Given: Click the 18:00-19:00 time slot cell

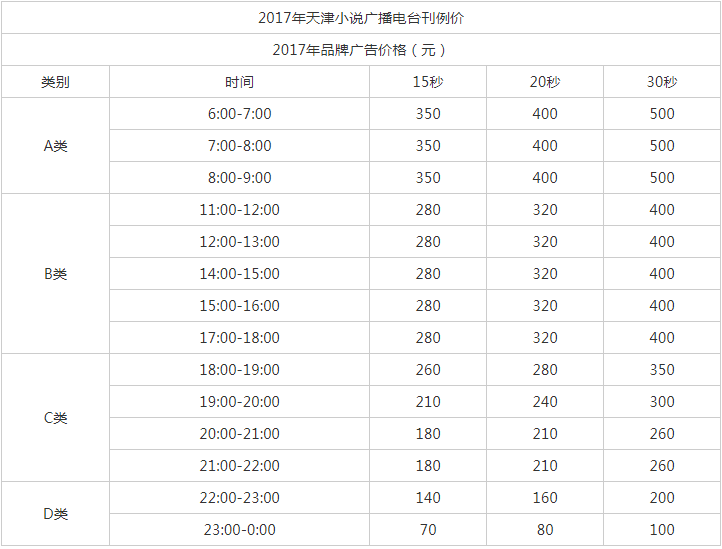Looking at the screenshot, I should (239, 369).
